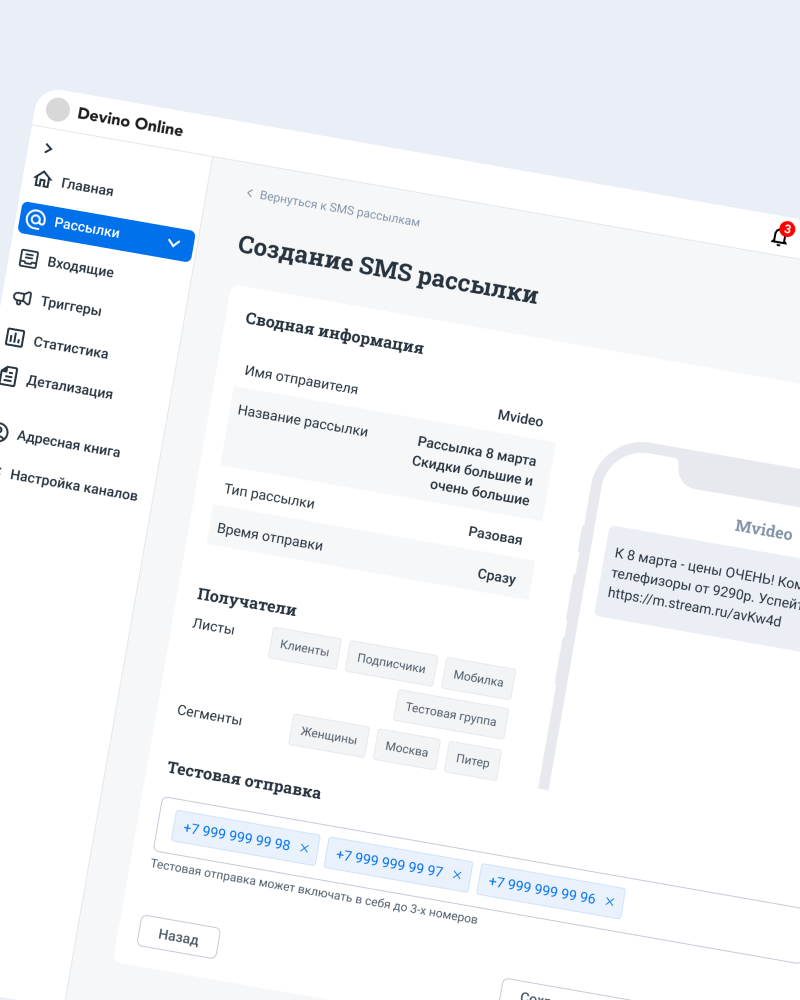The image size is (800, 1000).
Task: Open the Детализация page
Action: [x=70, y=386]
